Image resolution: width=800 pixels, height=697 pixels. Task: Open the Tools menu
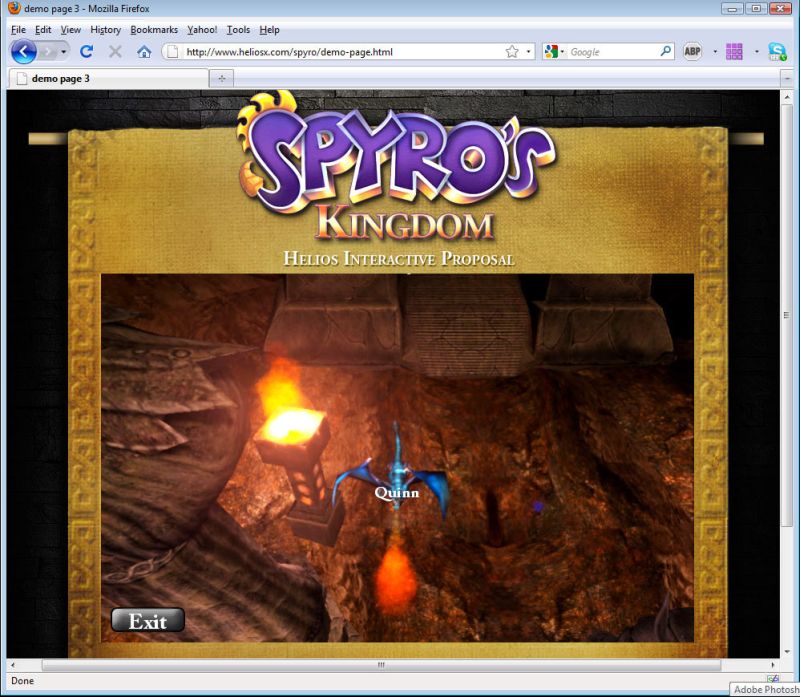click(x=238, y=30)
